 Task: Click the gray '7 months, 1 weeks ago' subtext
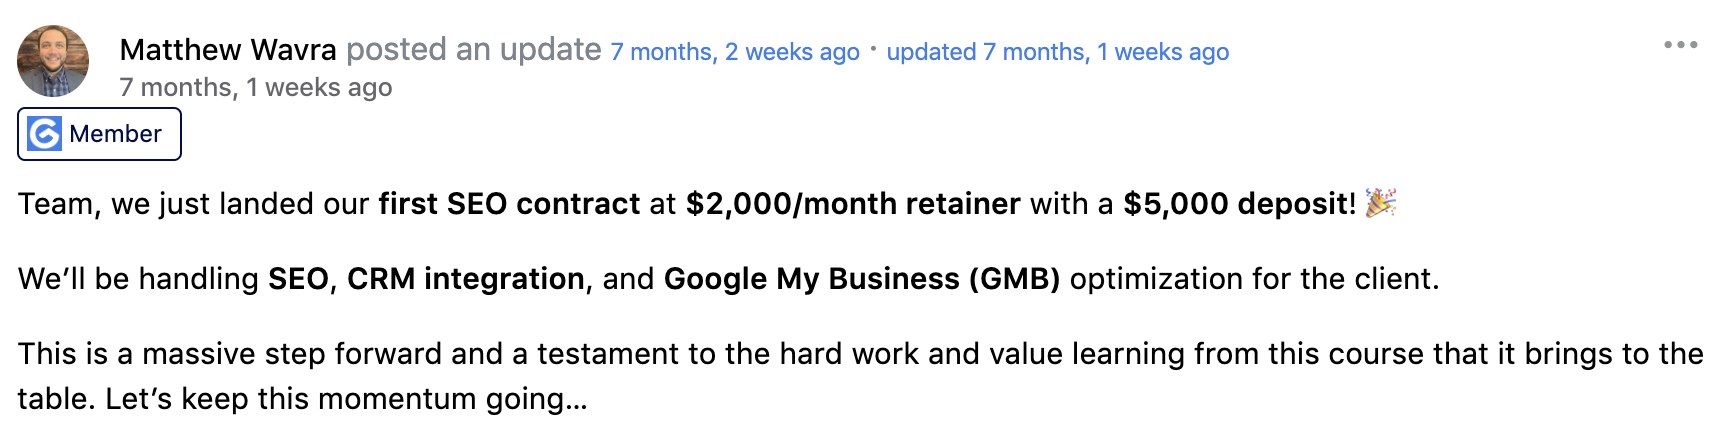click(256, 88)
